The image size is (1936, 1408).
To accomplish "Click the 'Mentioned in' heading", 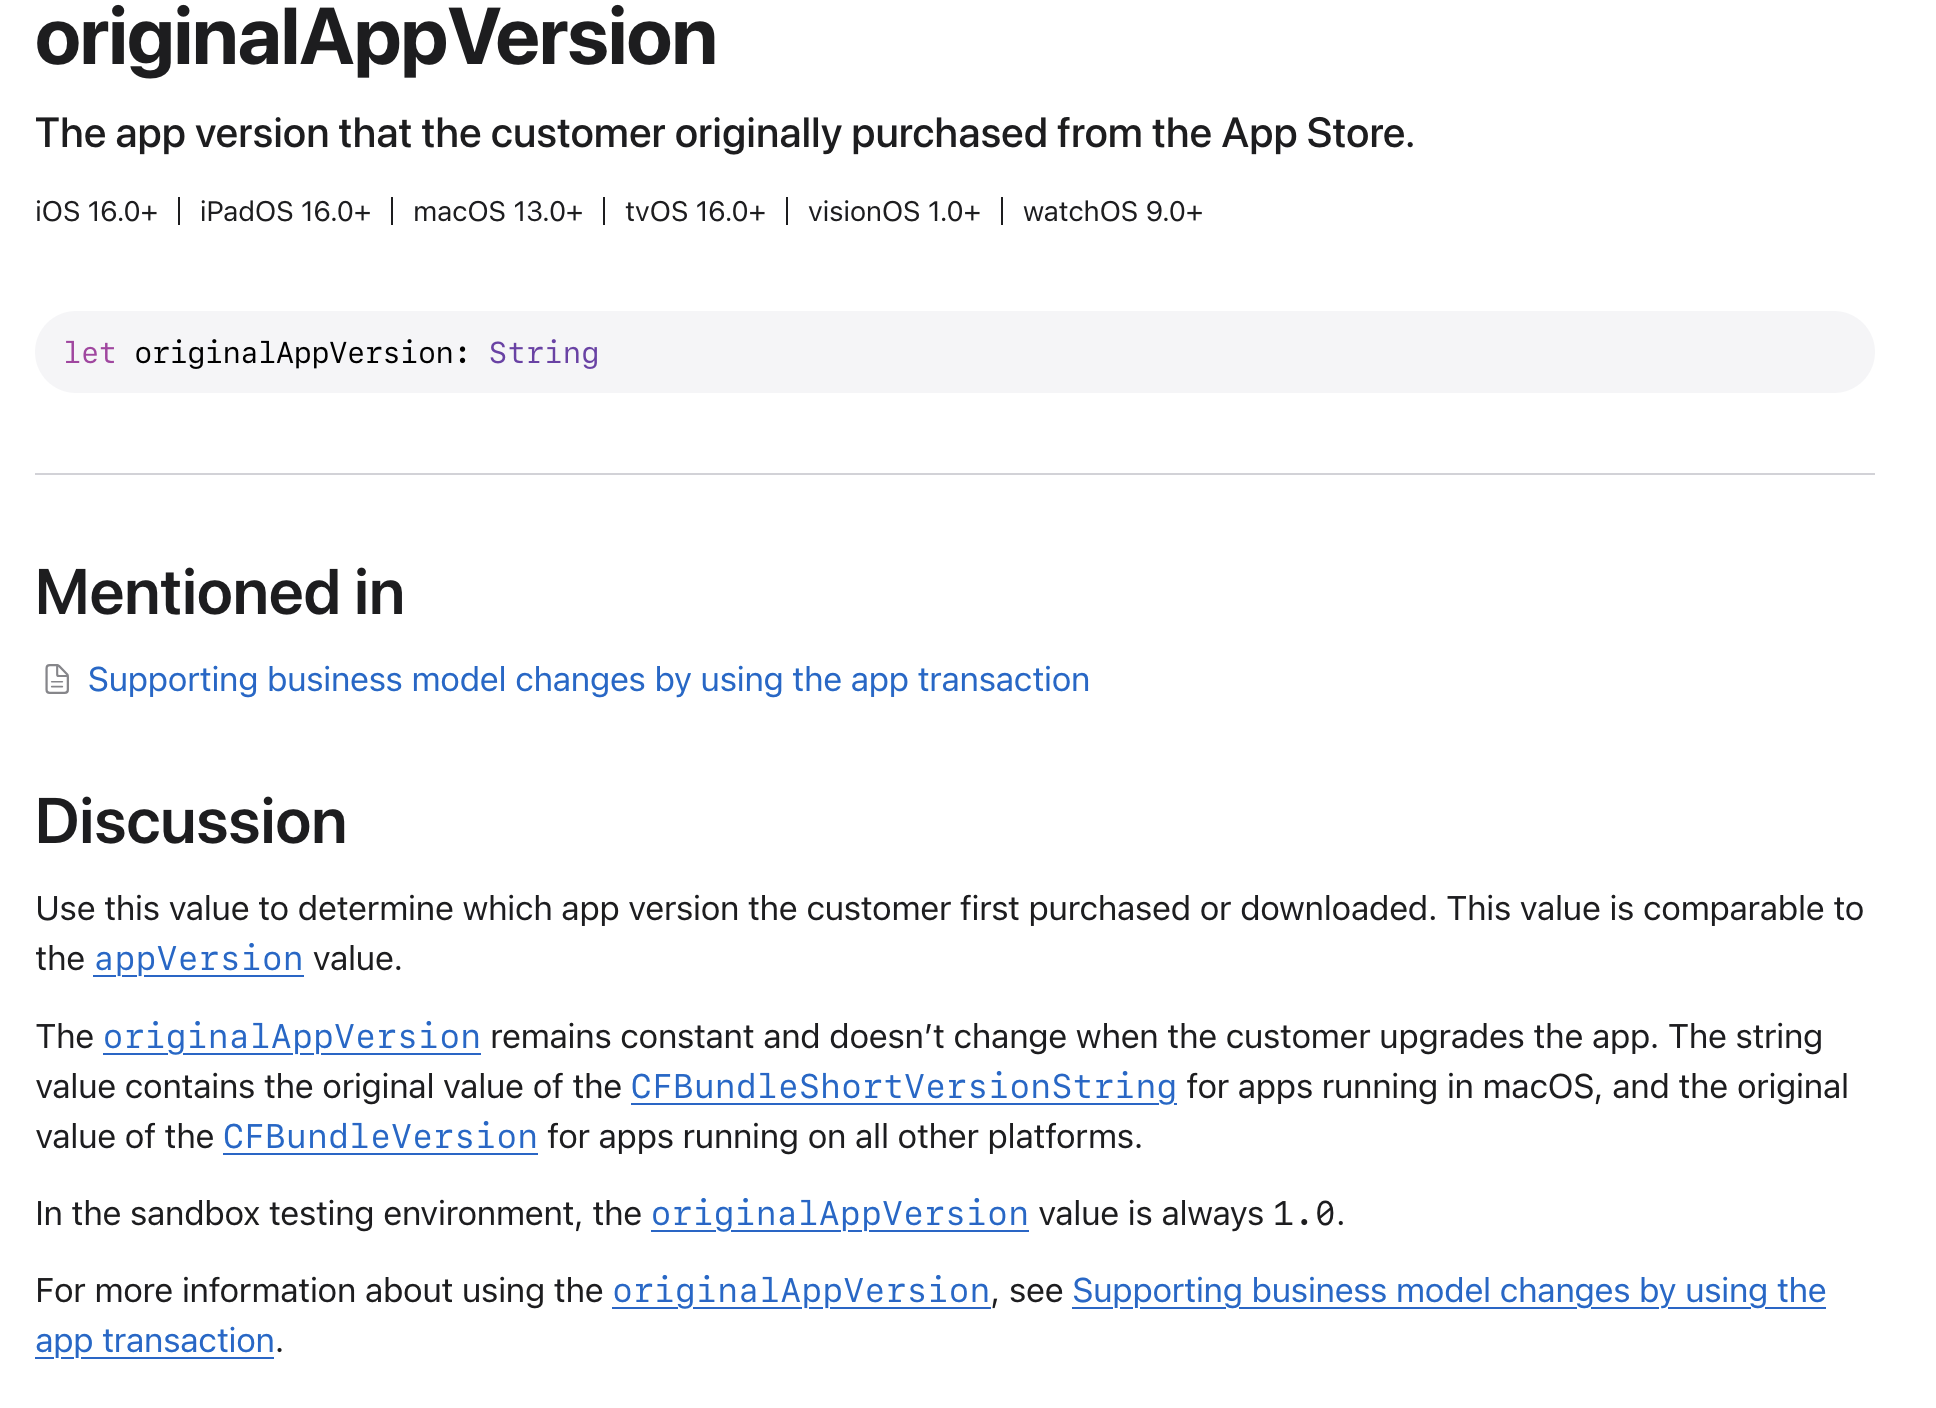I will 220,592.
